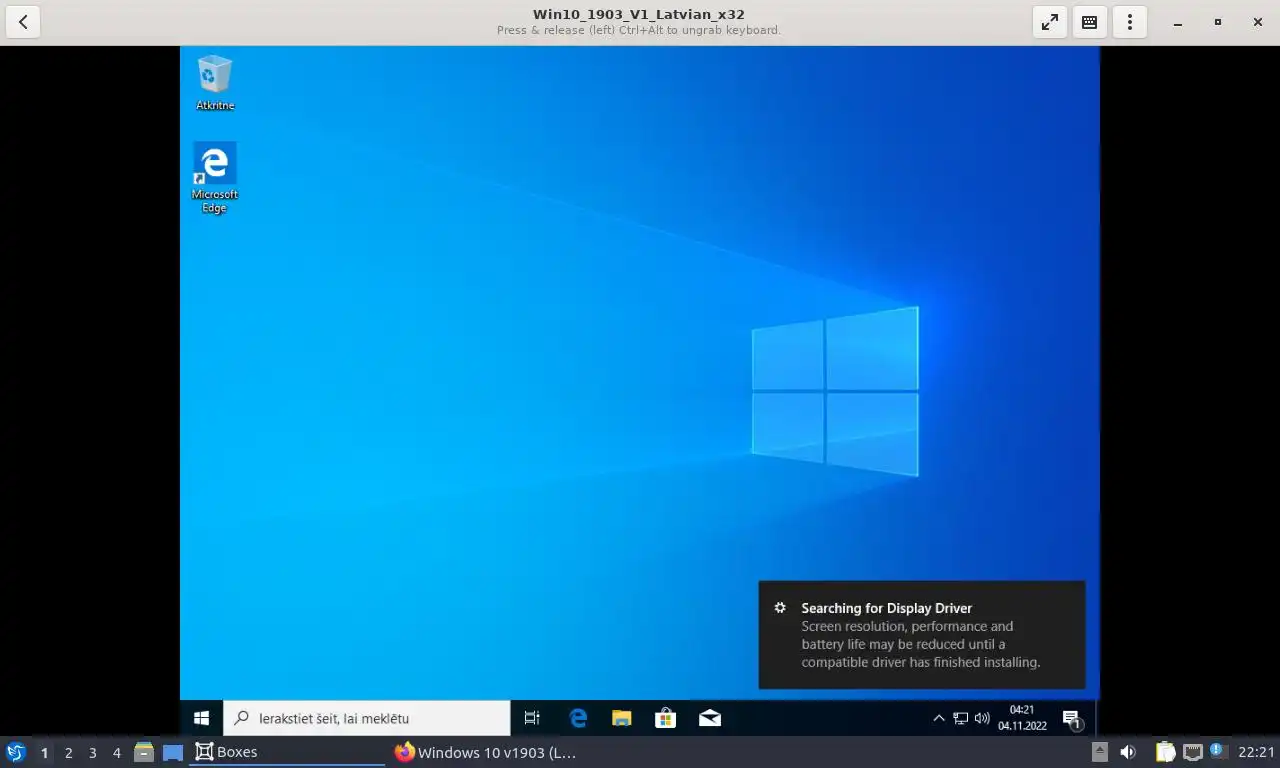Open the Boxes three-dot options menu

pyautogui.click(x=1130, y=22)
